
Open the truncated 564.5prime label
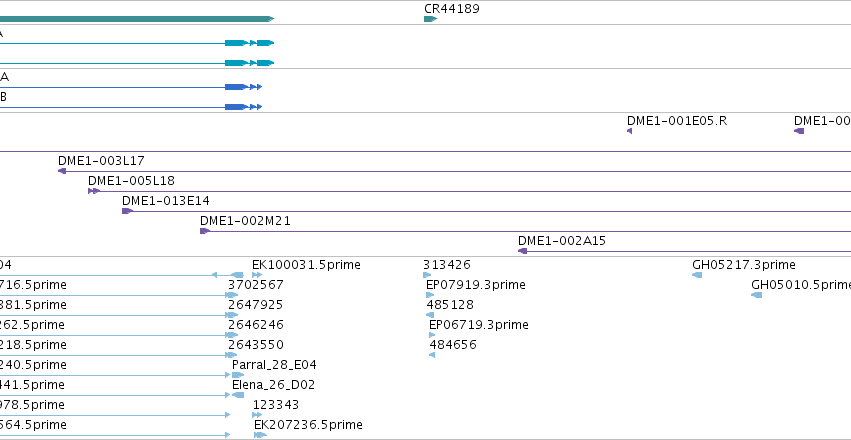click(x=33, y=424)
